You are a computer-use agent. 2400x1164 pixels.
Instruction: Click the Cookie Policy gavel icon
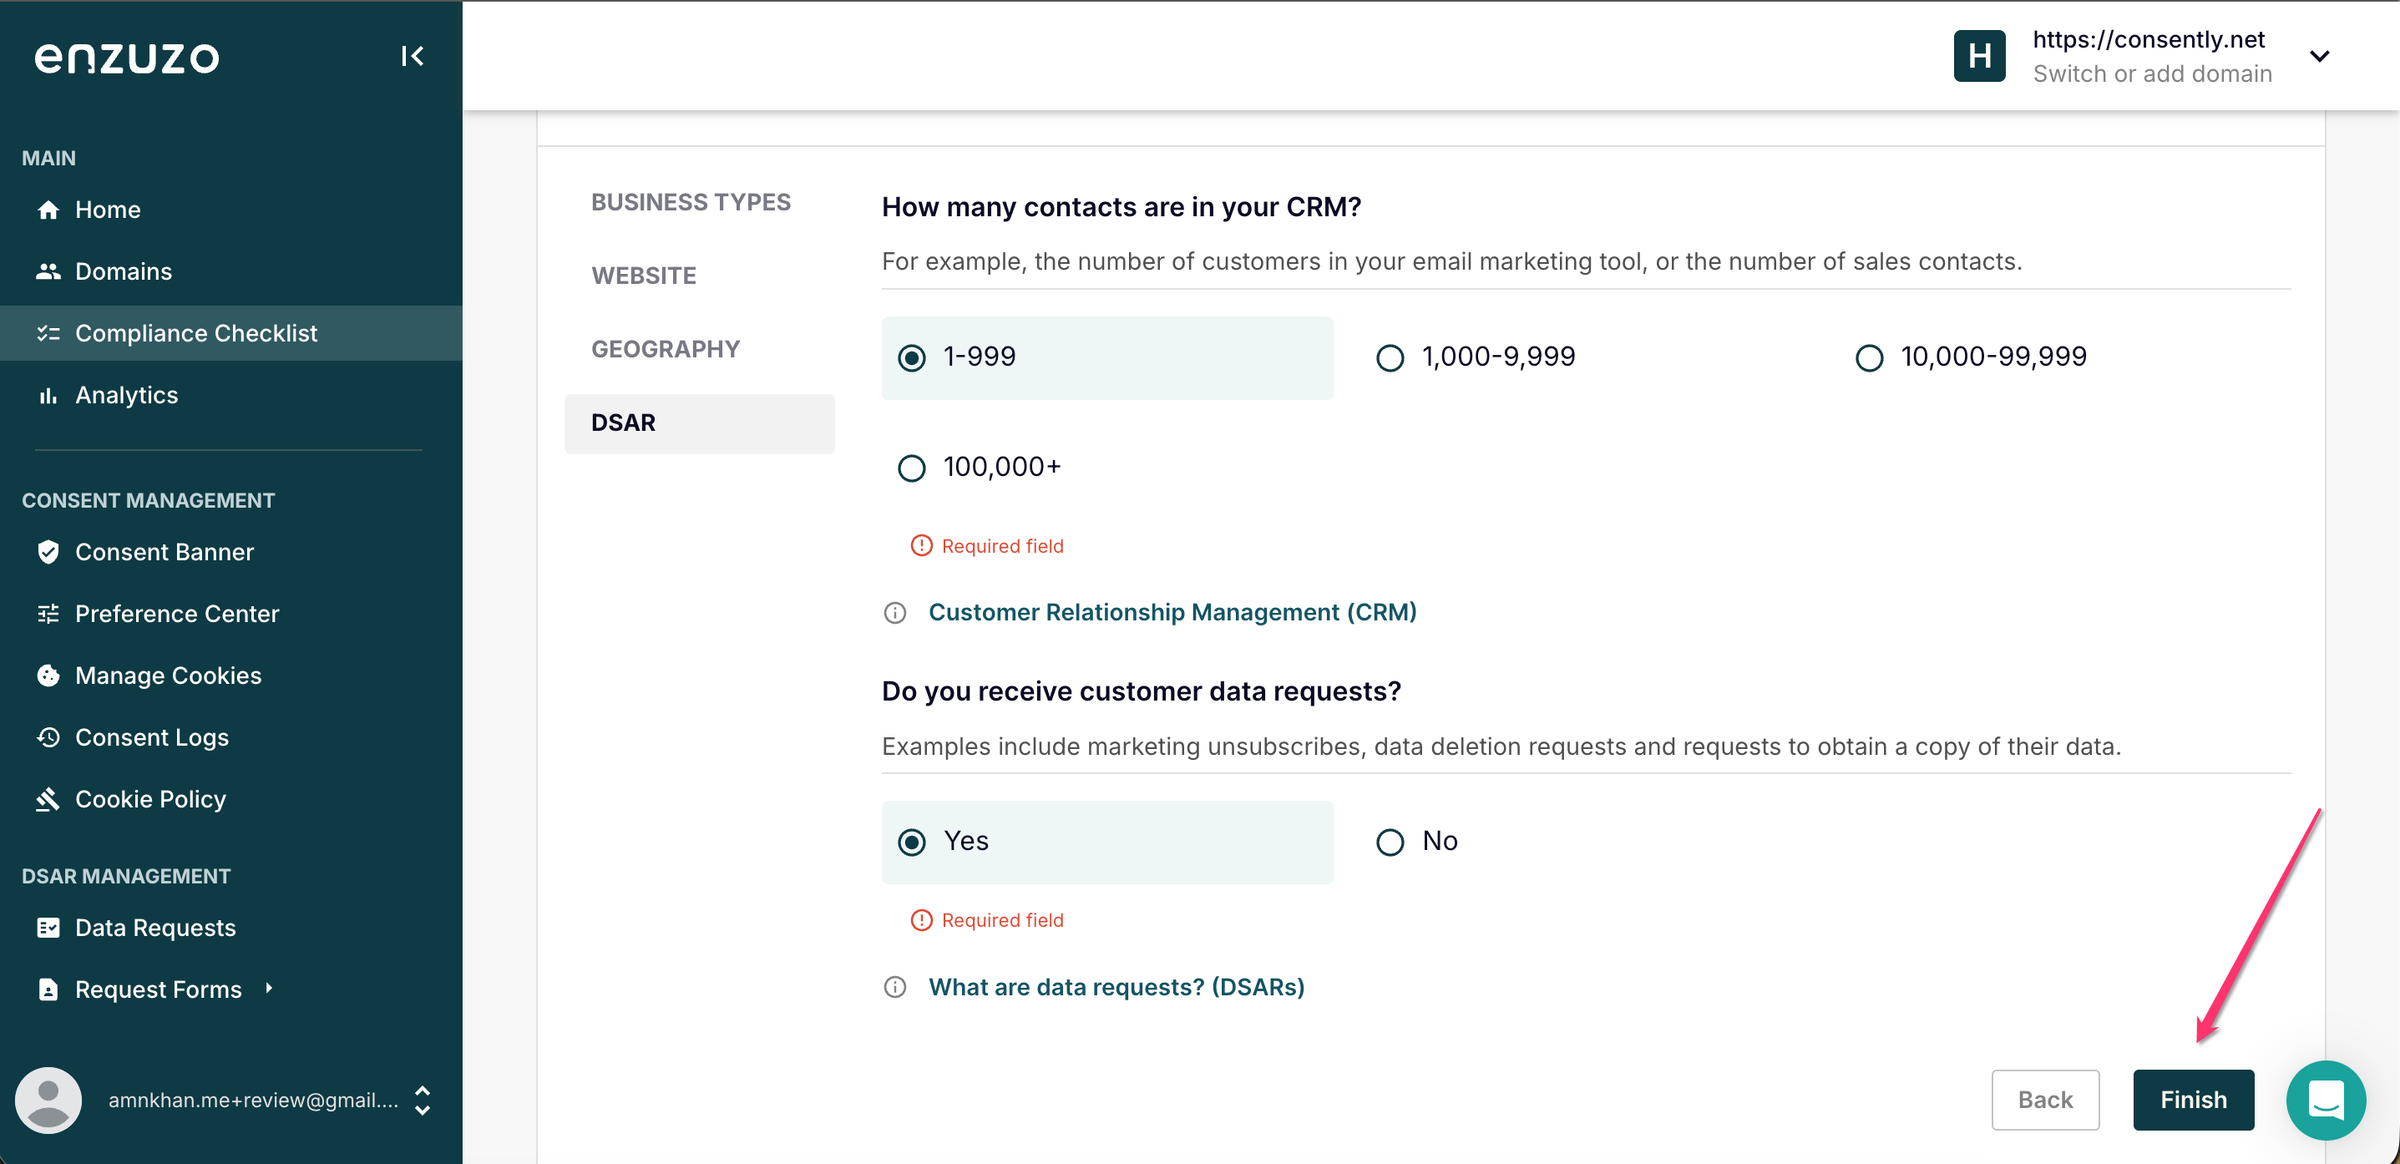48,799
